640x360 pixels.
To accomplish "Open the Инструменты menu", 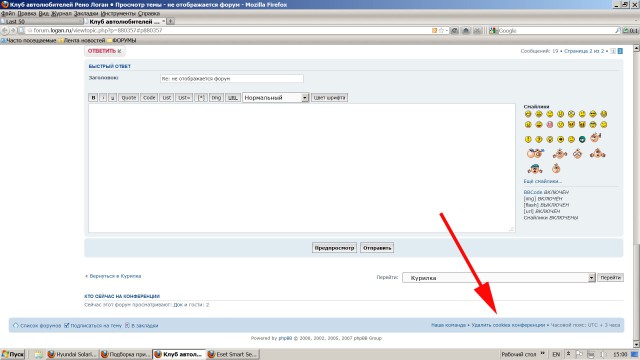I will 118,13.
